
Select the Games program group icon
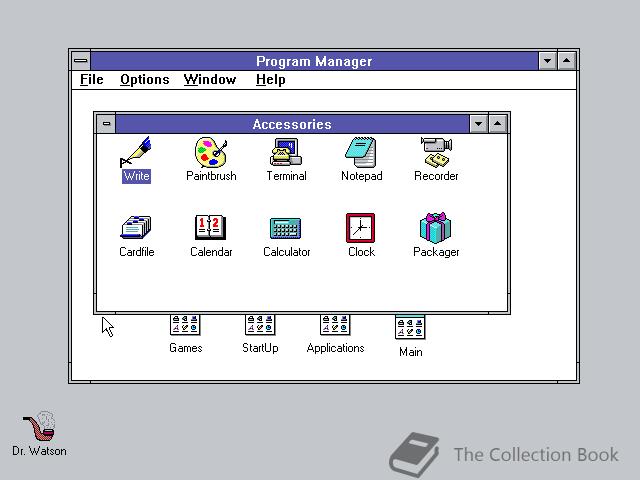tap(185, 325)
